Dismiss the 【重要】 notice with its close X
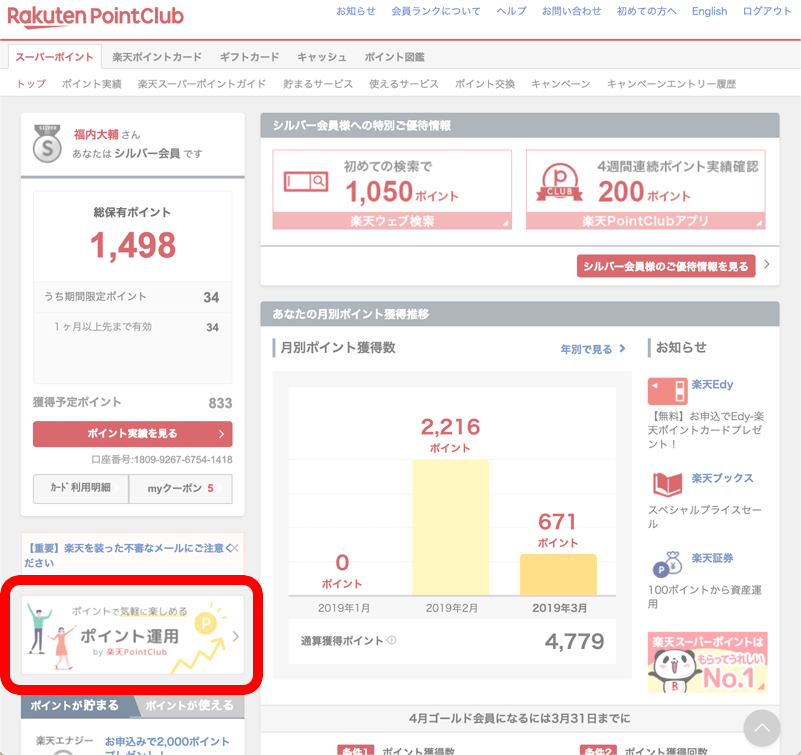The image size is (801, 755). (x=235, y=548)
